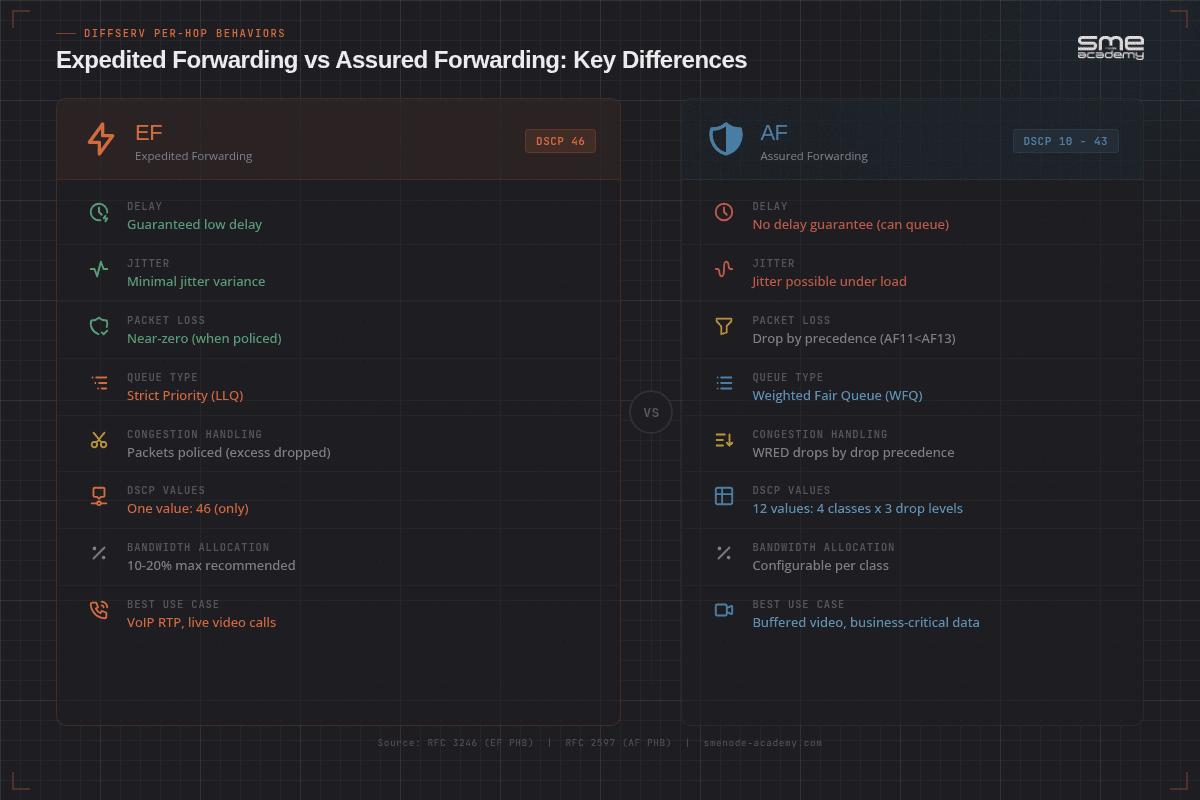Click the EF Congestion Handling scissors icon
The image size is (1200, 800).
point(99,440)
